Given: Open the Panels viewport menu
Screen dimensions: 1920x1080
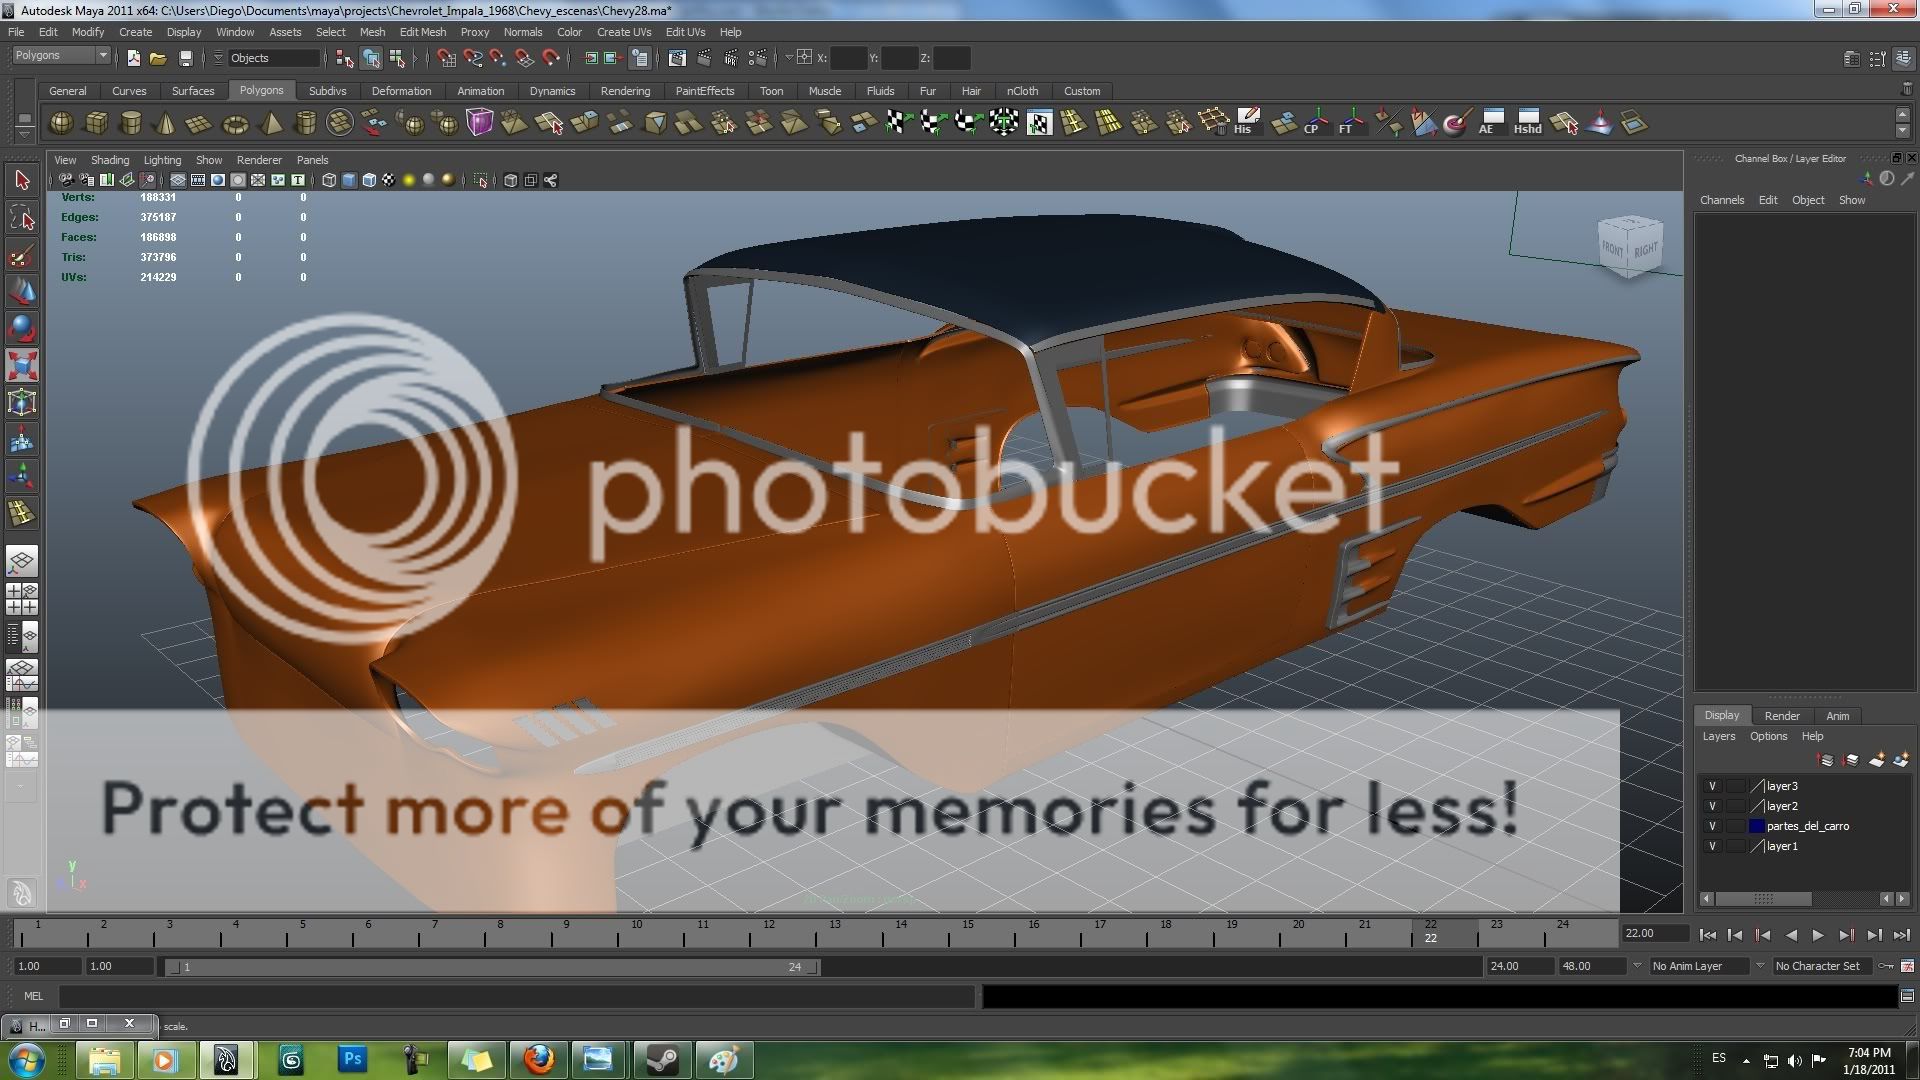Looking at the screenshot, I should [x=312, y=160].
